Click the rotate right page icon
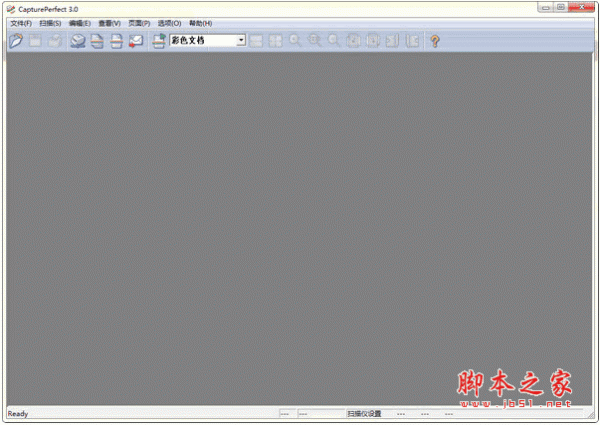This screenshot has height=425, width=600. click(x=373, y=41)
